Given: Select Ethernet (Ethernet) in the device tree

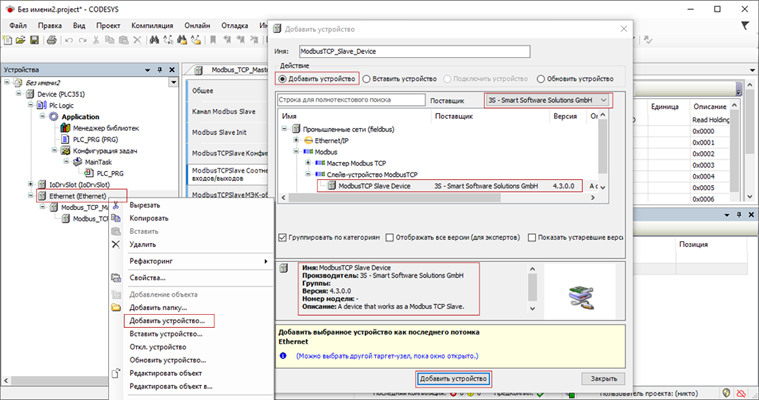Looking at the screenshot, I should 77,196.
